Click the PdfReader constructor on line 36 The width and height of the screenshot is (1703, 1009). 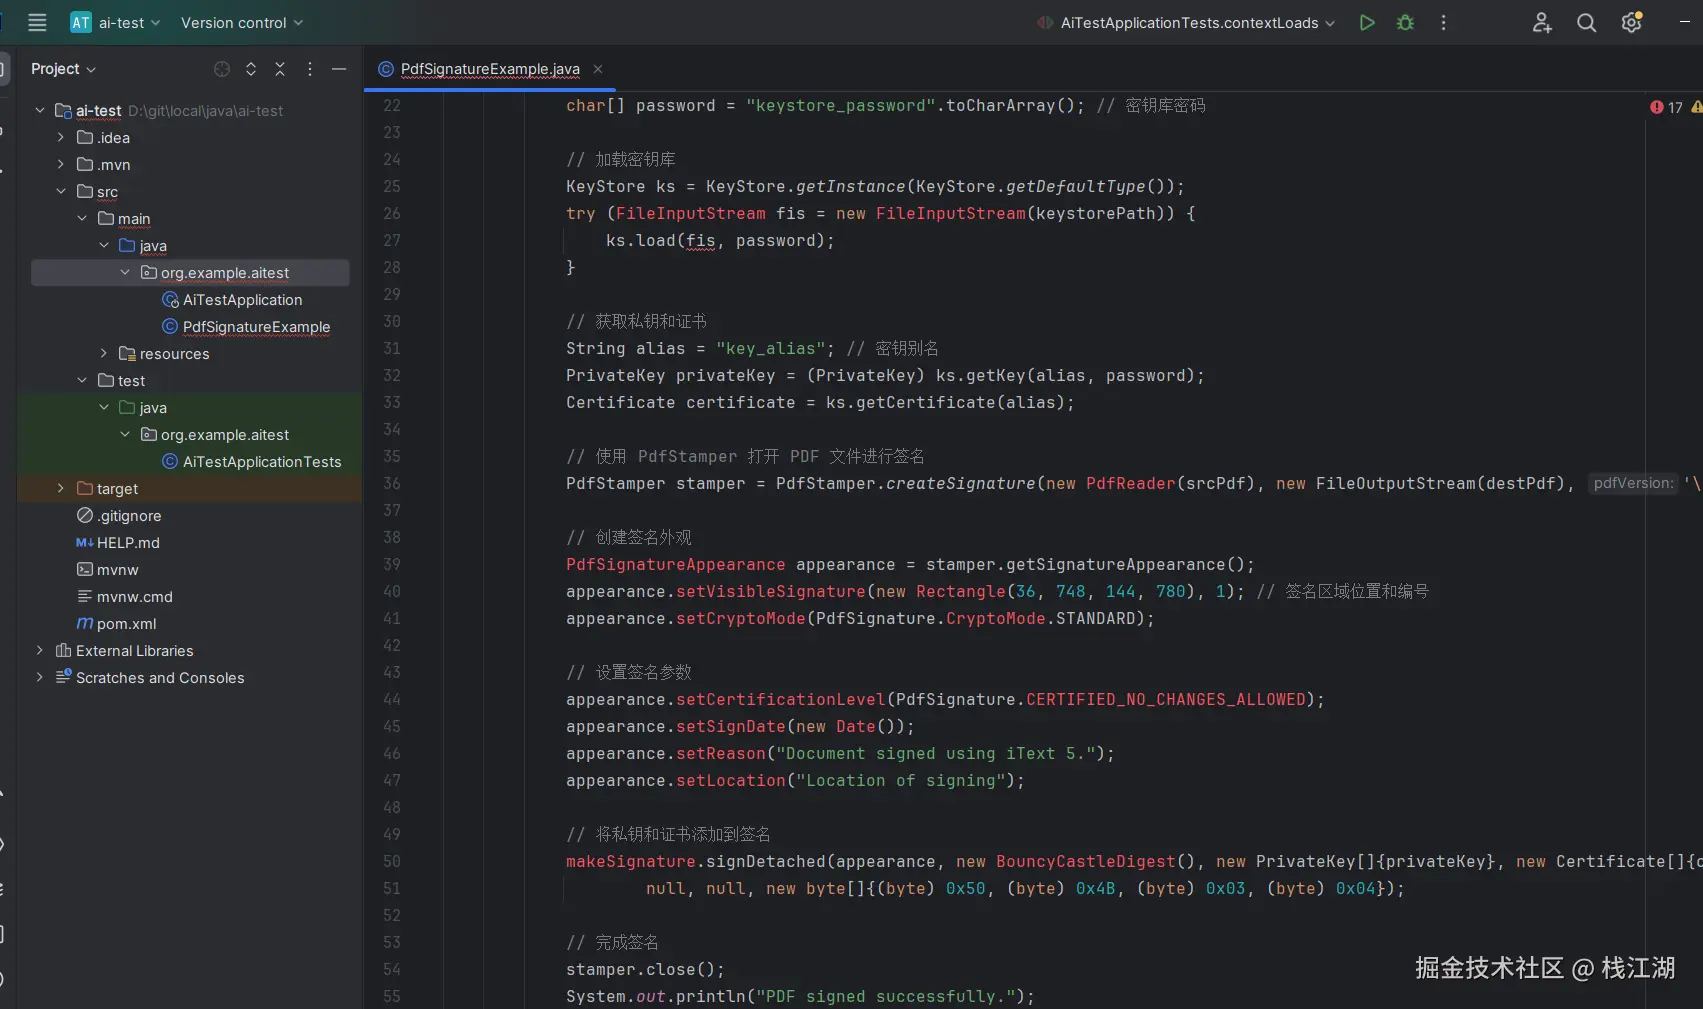pos(1131,483)
